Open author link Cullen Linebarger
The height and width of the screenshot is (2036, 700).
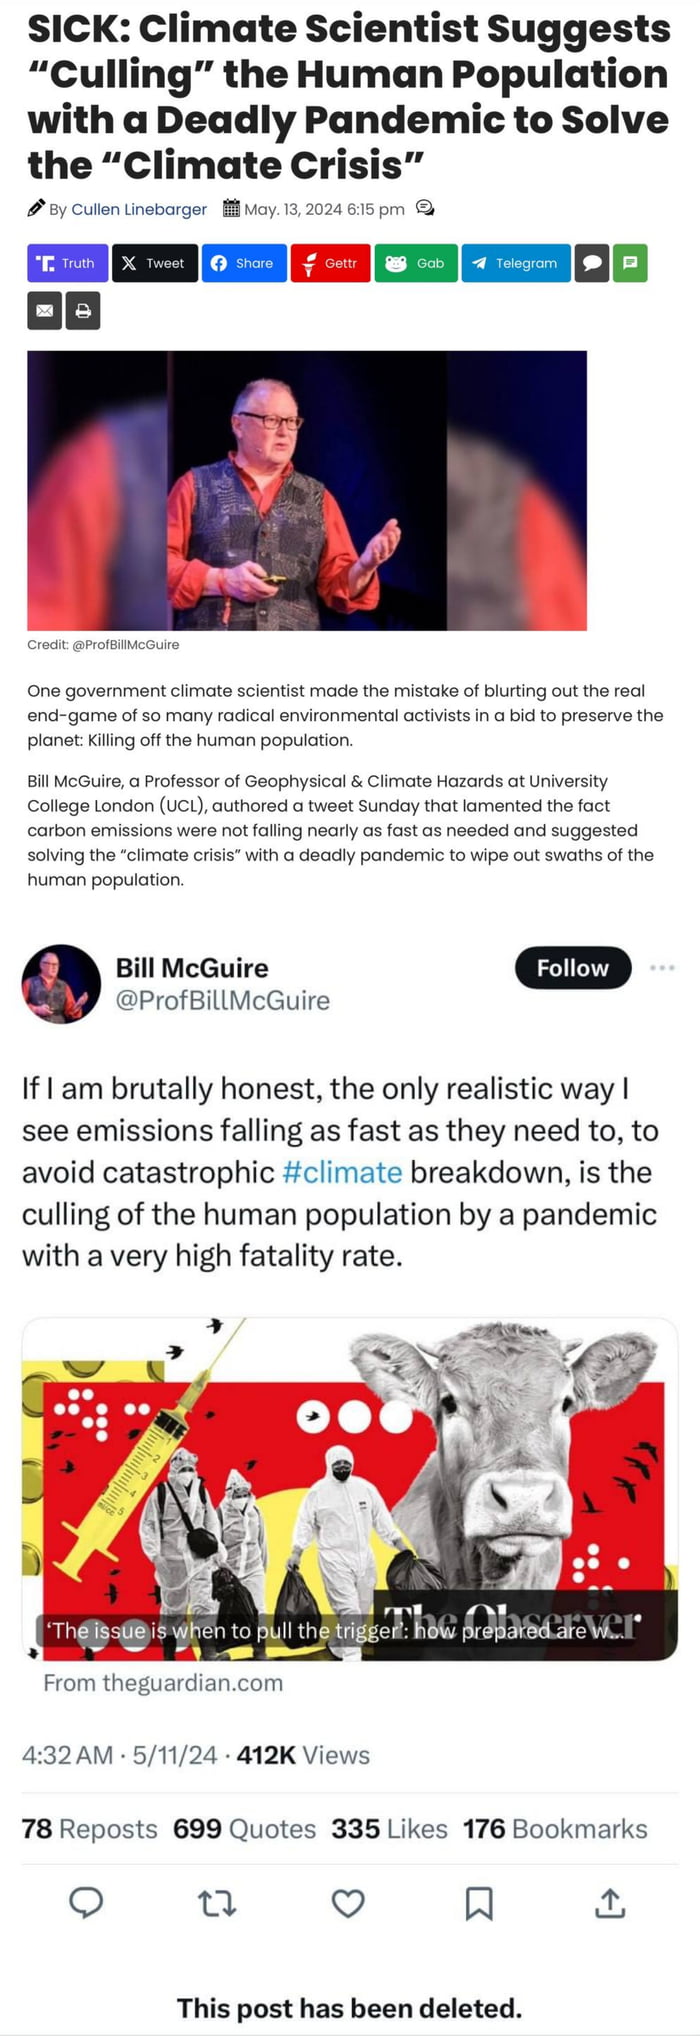tap(139, 209)
